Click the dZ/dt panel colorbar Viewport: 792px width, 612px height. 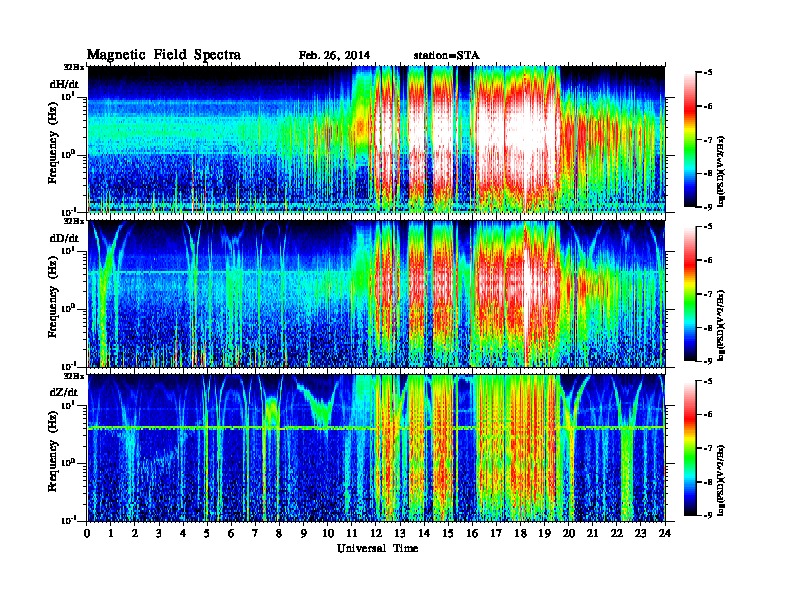tap(690, 448)
